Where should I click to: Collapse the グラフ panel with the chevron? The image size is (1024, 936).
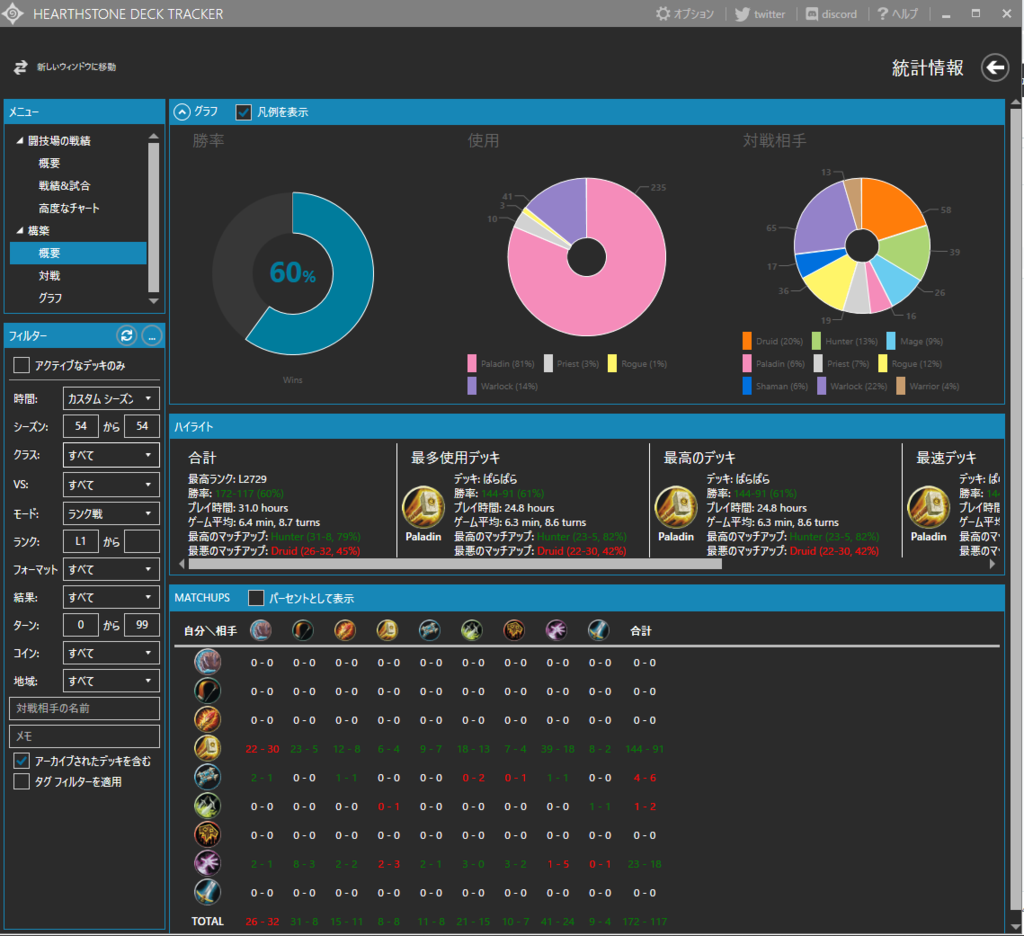tap(182, 112)
